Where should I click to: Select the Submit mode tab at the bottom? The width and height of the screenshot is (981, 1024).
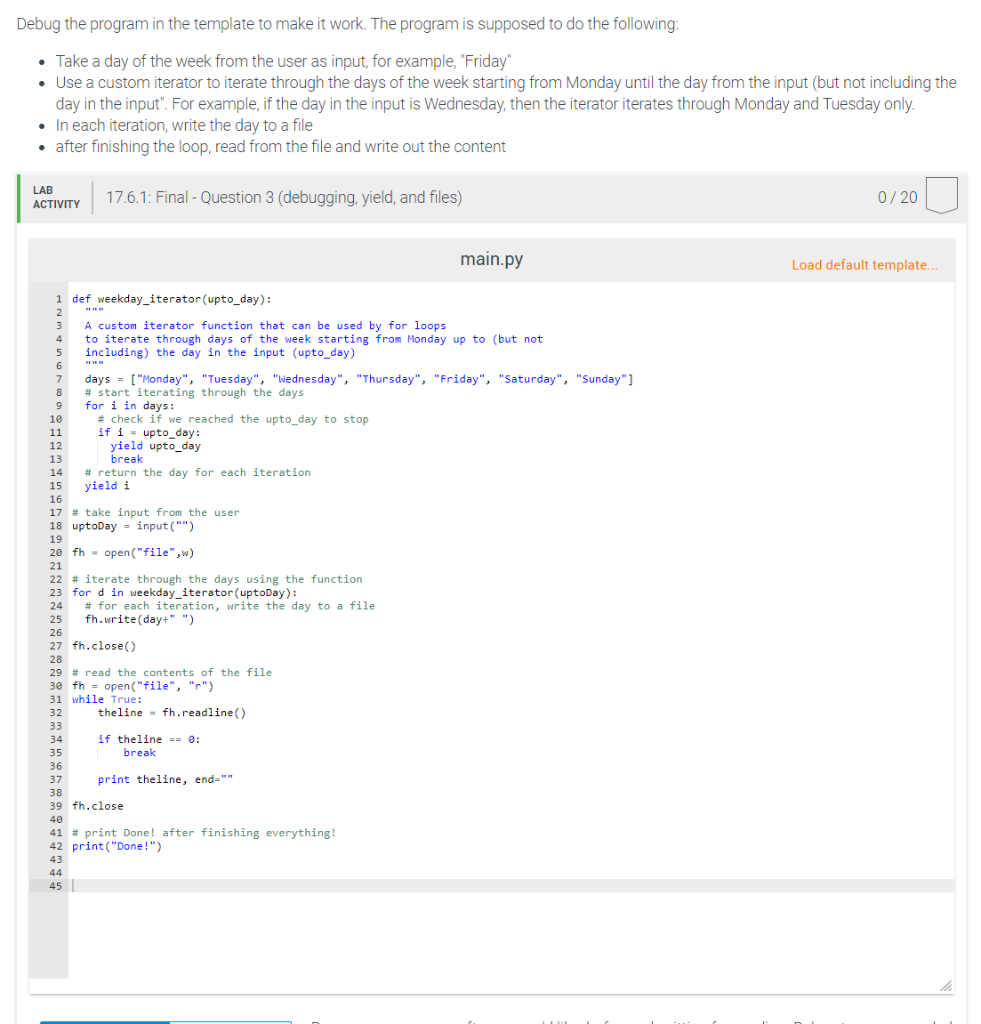[x=228, y=1021]
